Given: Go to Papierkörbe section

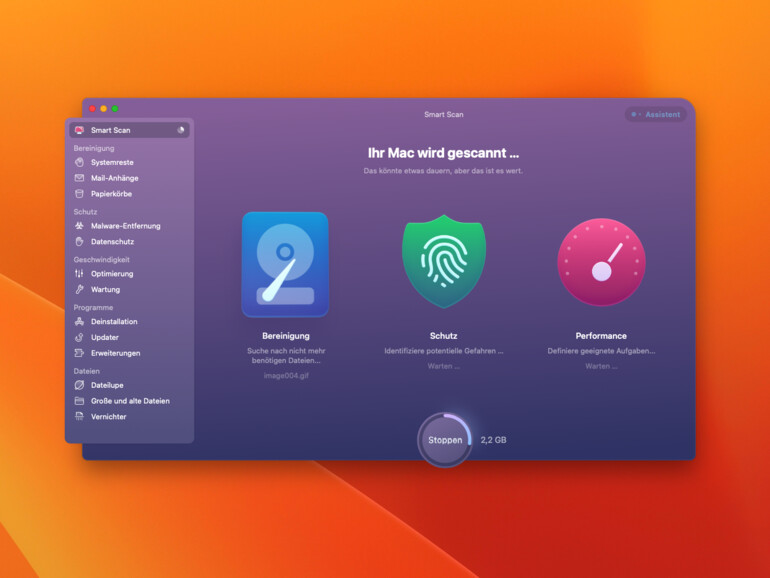Looking at the screenshot, I should 130,193.
